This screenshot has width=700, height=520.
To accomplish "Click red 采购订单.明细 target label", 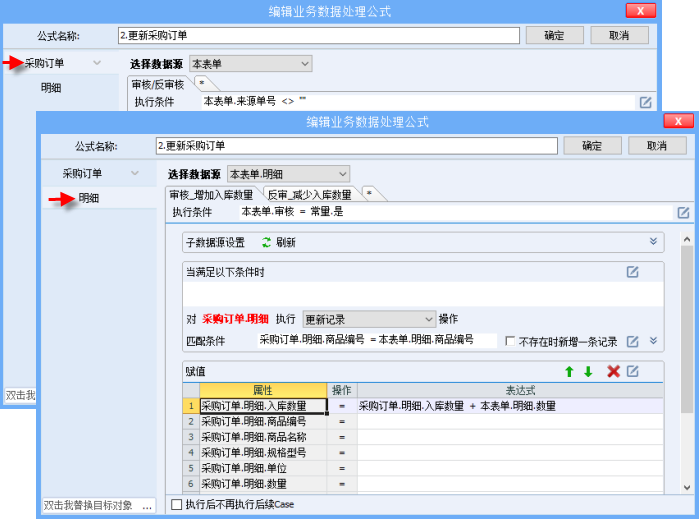I will (235, 319).
